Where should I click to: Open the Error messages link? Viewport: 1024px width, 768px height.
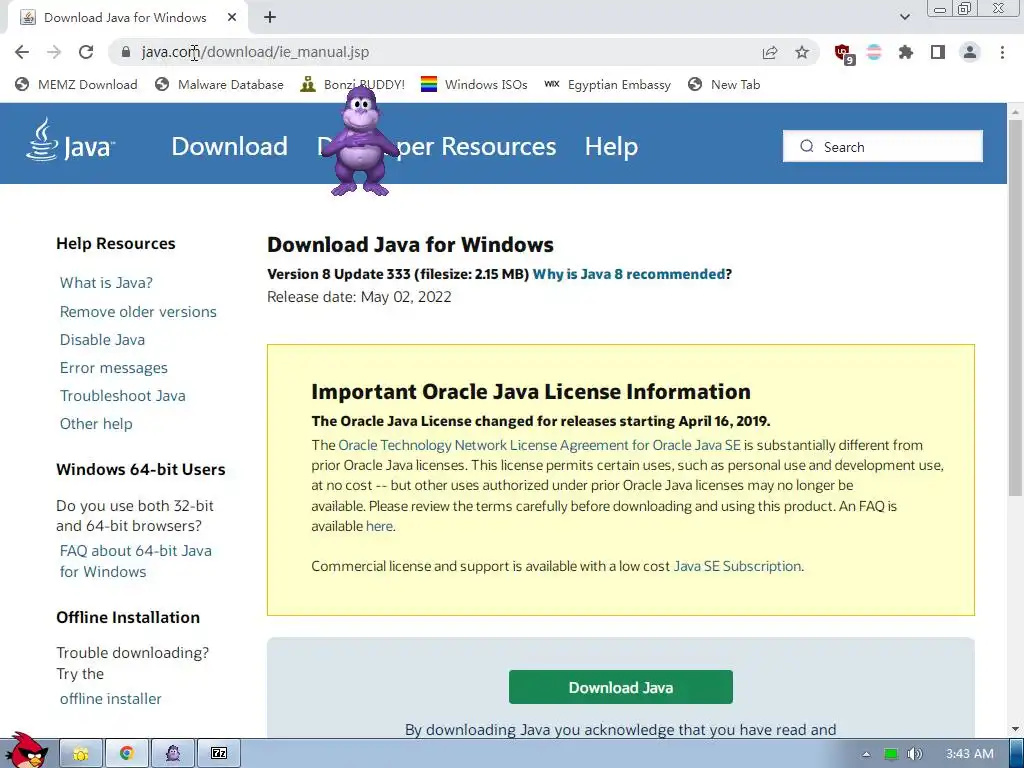pyautogui.click(x=114, y=368)
